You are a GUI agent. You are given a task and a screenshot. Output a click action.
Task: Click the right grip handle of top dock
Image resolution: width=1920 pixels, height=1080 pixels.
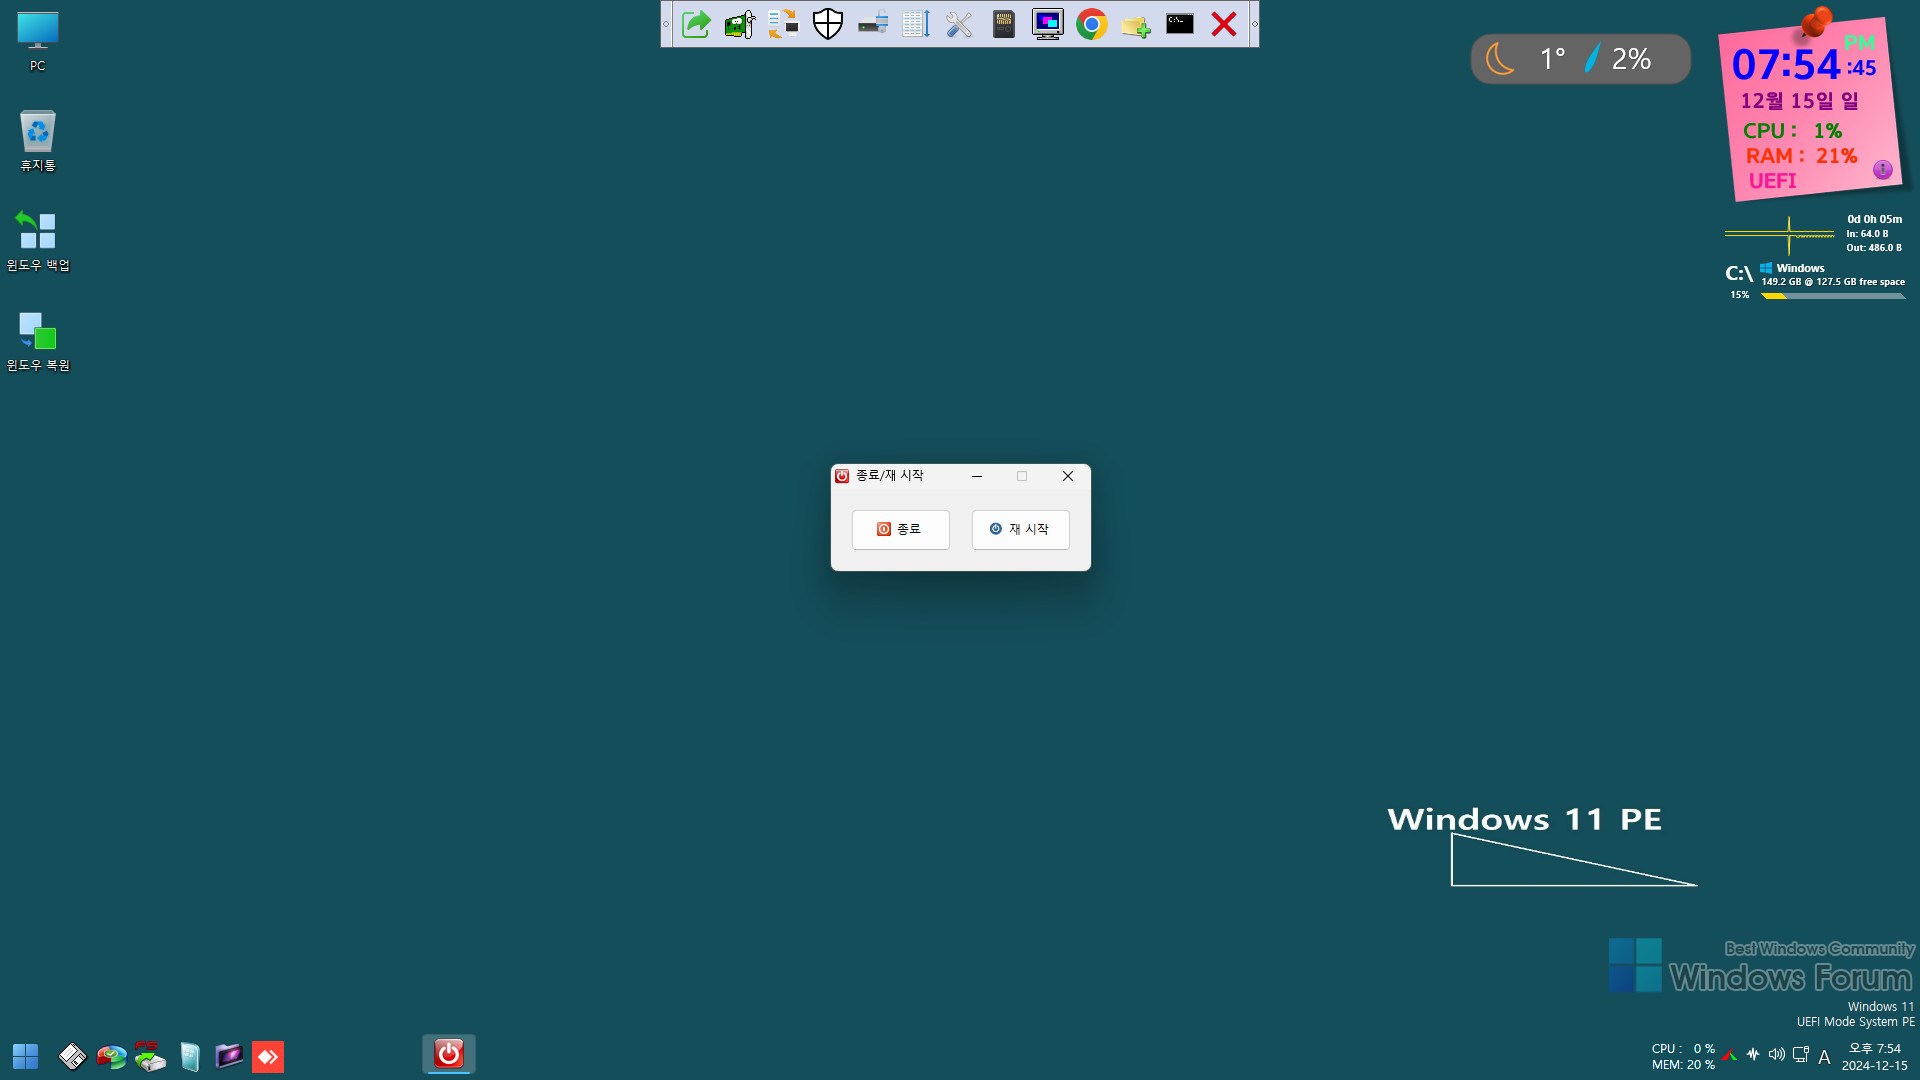point(1254,24)
